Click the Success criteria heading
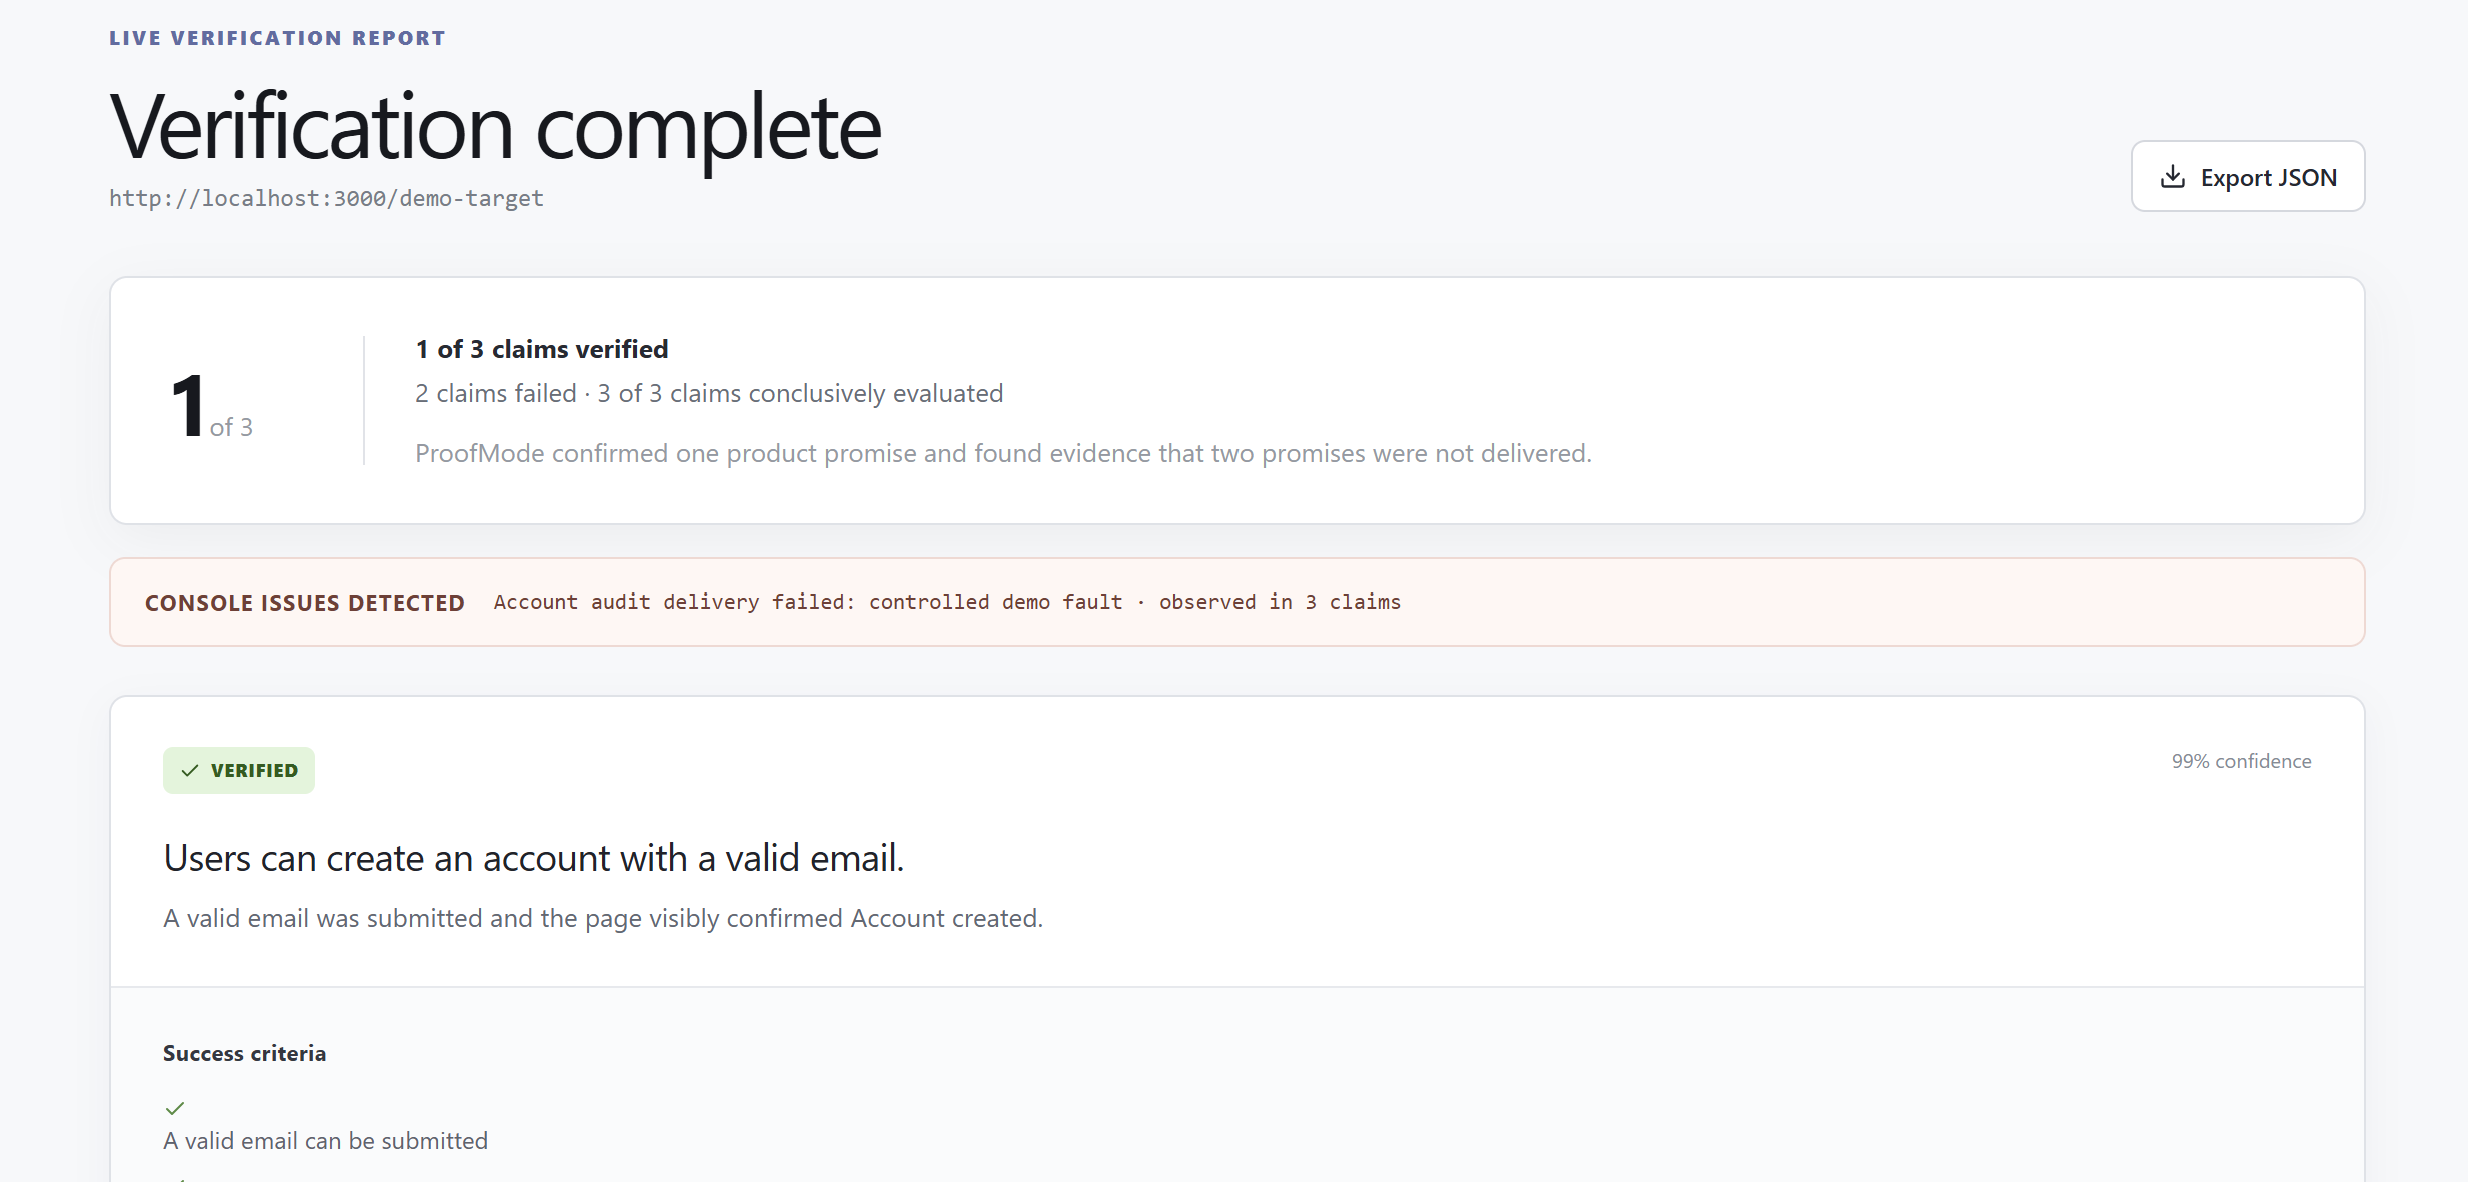This screenshot has height=1182, width=2468. click(244, 1053)
